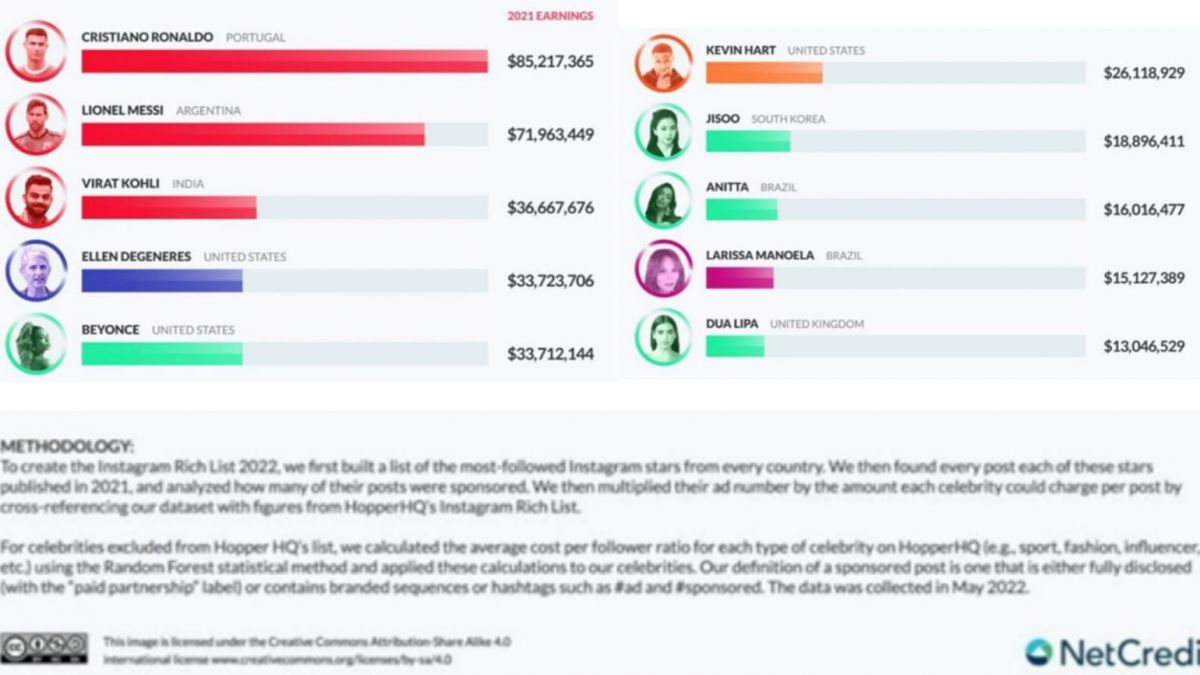
Task: Select Larissa Manoela's avatar image
Action: [x=663, y=268]
